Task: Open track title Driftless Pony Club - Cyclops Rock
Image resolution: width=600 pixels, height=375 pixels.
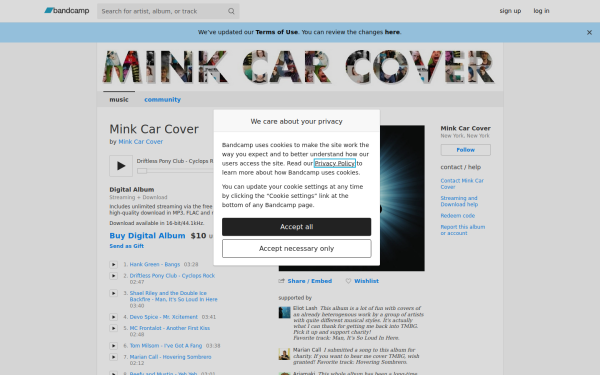Action: tap(172, 276)
